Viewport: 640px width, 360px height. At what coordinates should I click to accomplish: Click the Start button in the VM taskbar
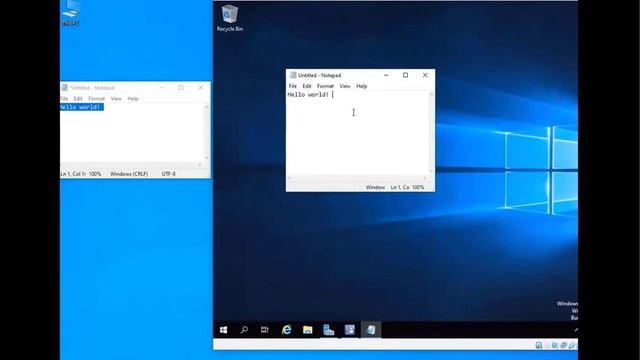tap(223, 330)
